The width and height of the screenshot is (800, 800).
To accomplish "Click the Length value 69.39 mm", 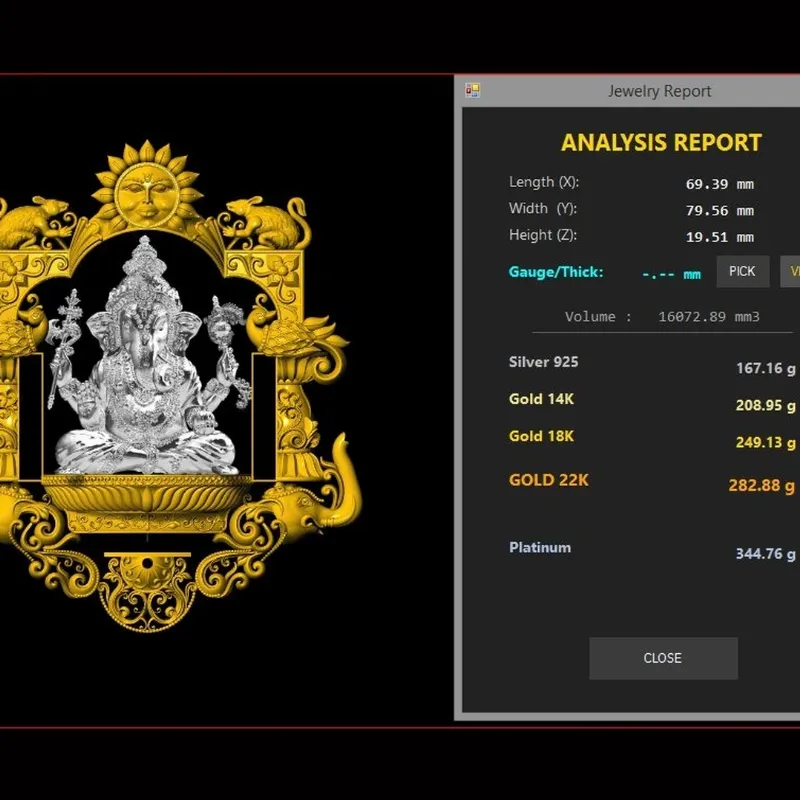I will (719, 184).
